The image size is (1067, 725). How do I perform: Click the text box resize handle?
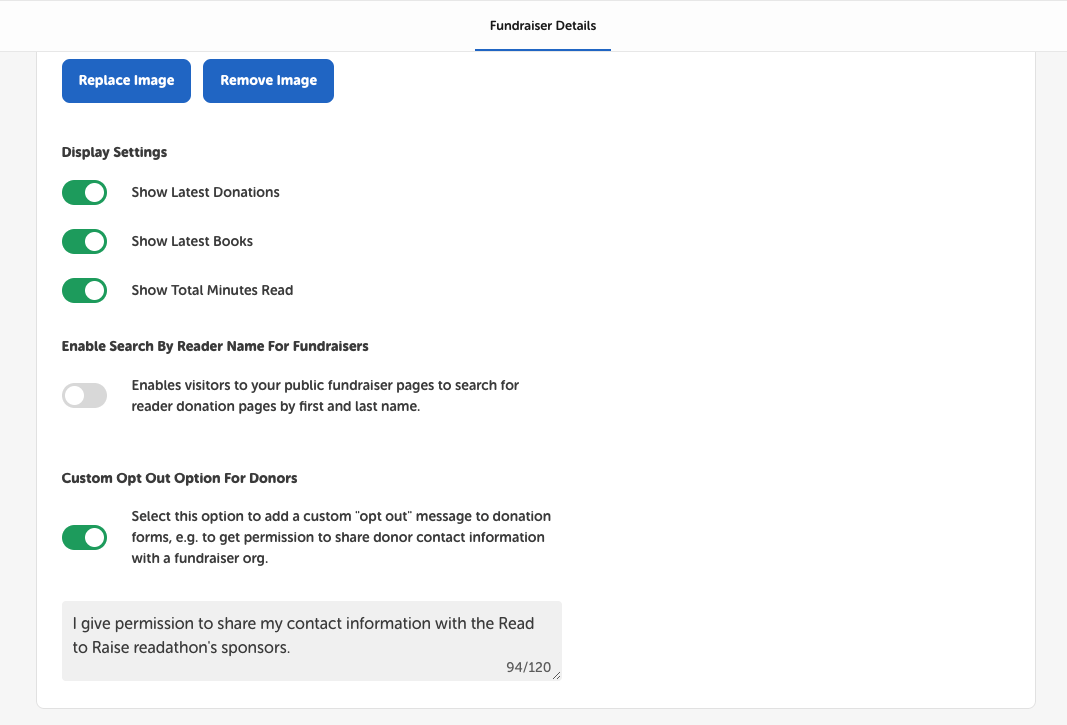coord(557,677)
